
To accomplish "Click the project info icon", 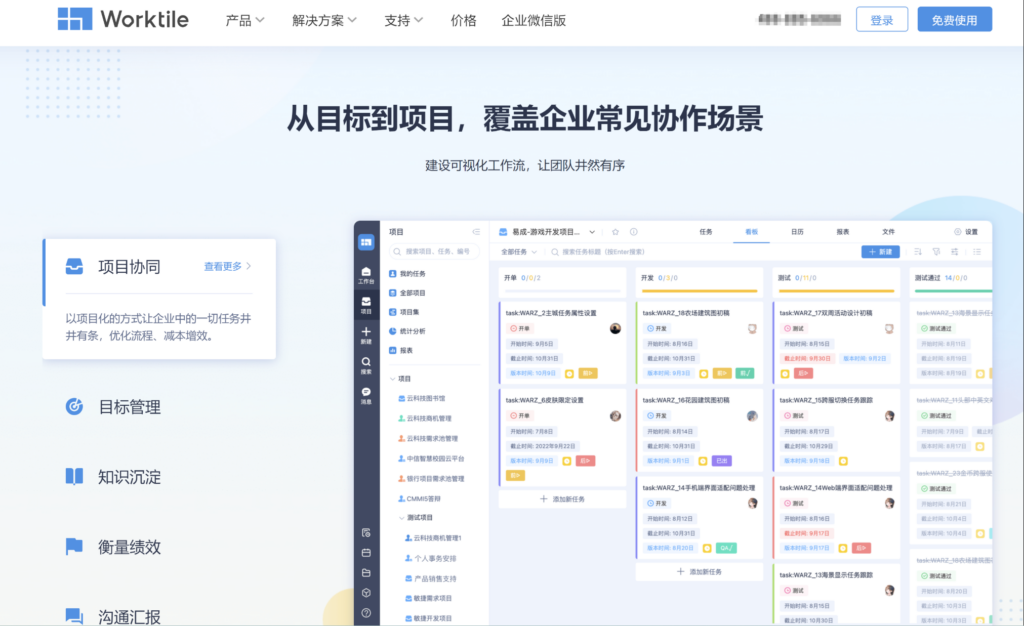I will coord(633,232).
